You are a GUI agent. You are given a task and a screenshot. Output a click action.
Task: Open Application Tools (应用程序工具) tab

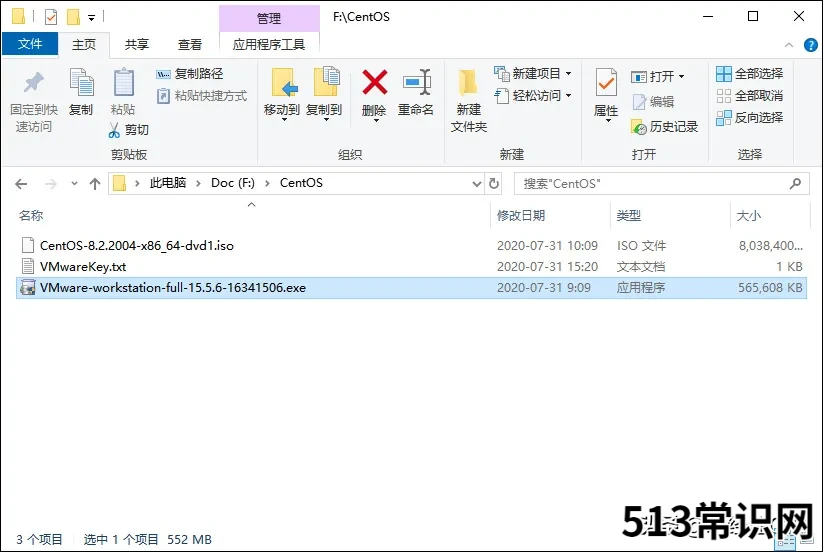tap(269, 45)
